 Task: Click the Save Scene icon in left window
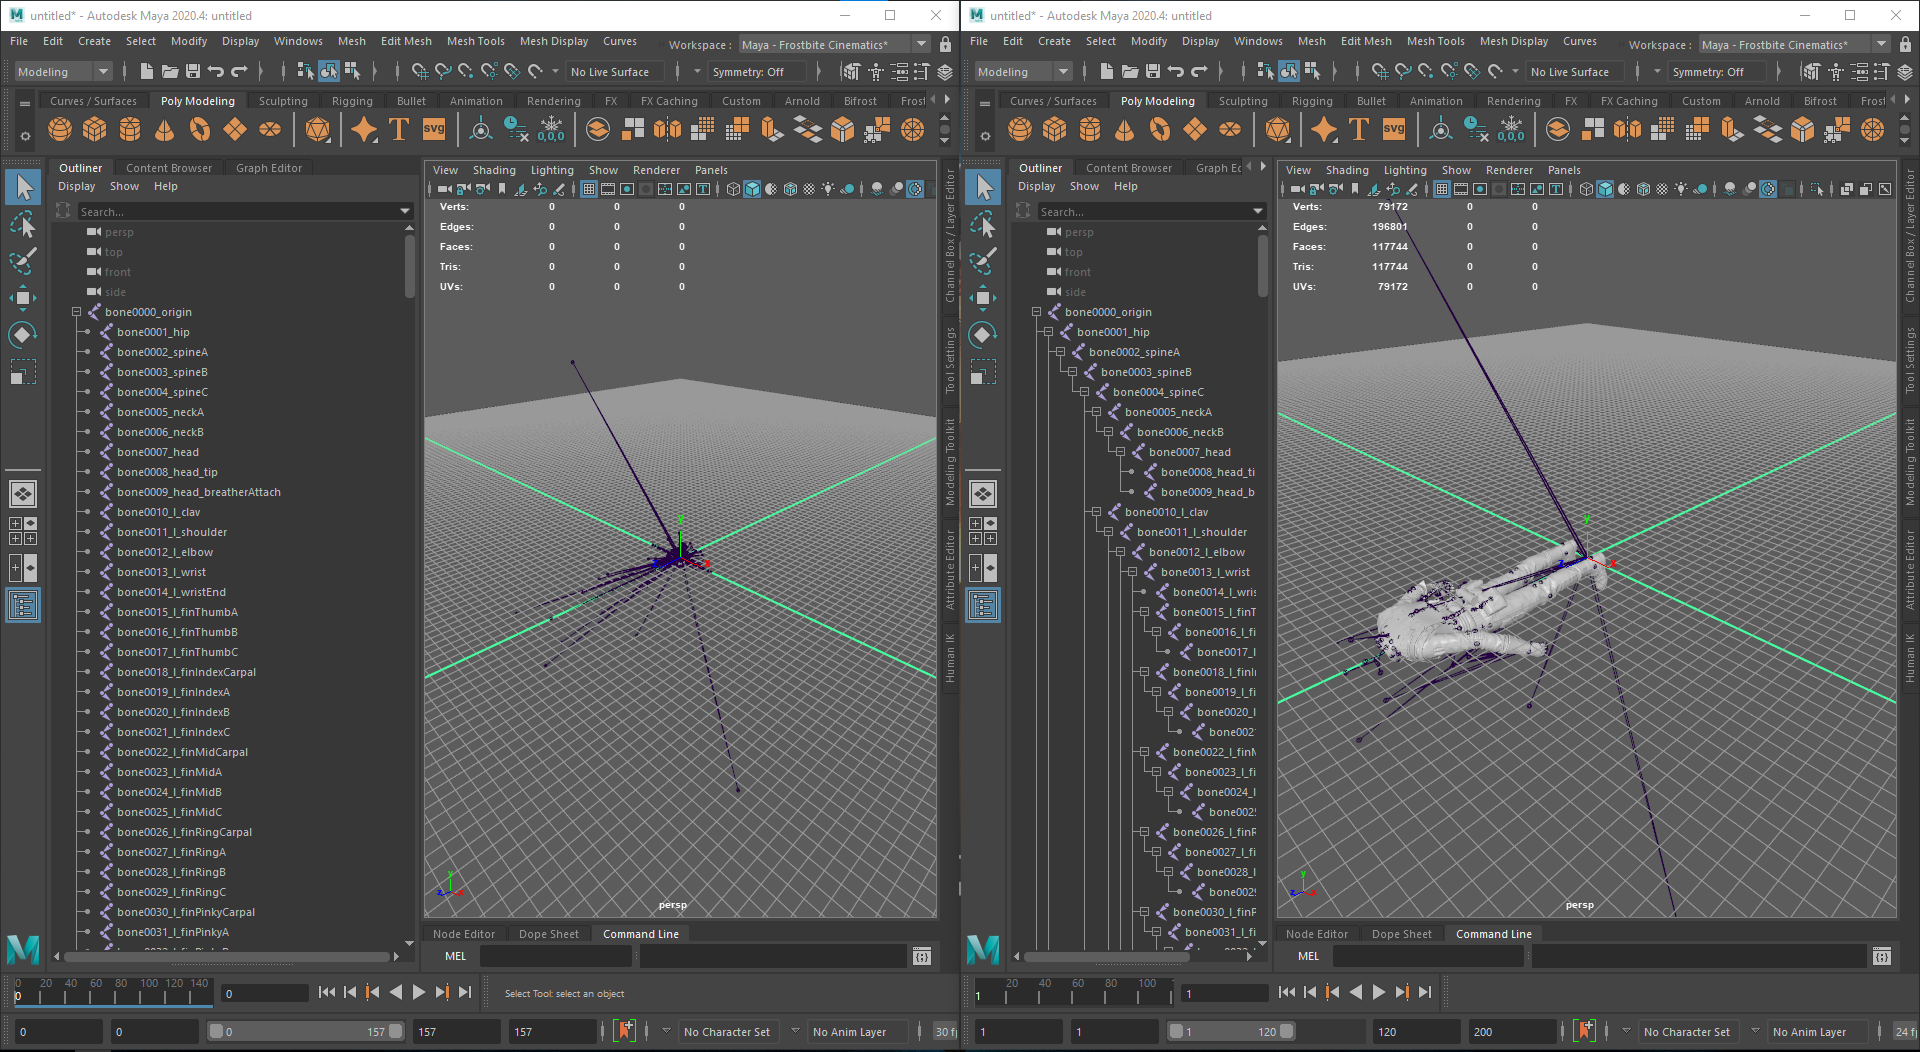(193, 71)
